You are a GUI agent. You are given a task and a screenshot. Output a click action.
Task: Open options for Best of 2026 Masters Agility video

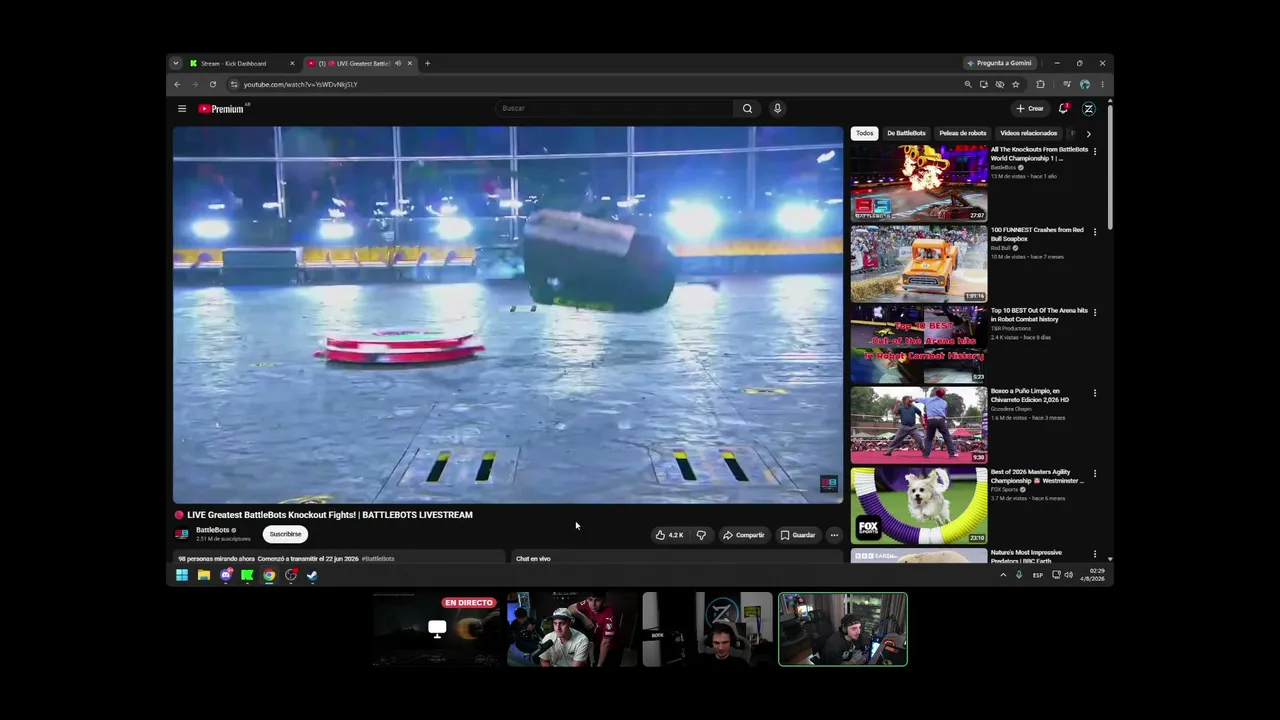(x=1094, y=473)
